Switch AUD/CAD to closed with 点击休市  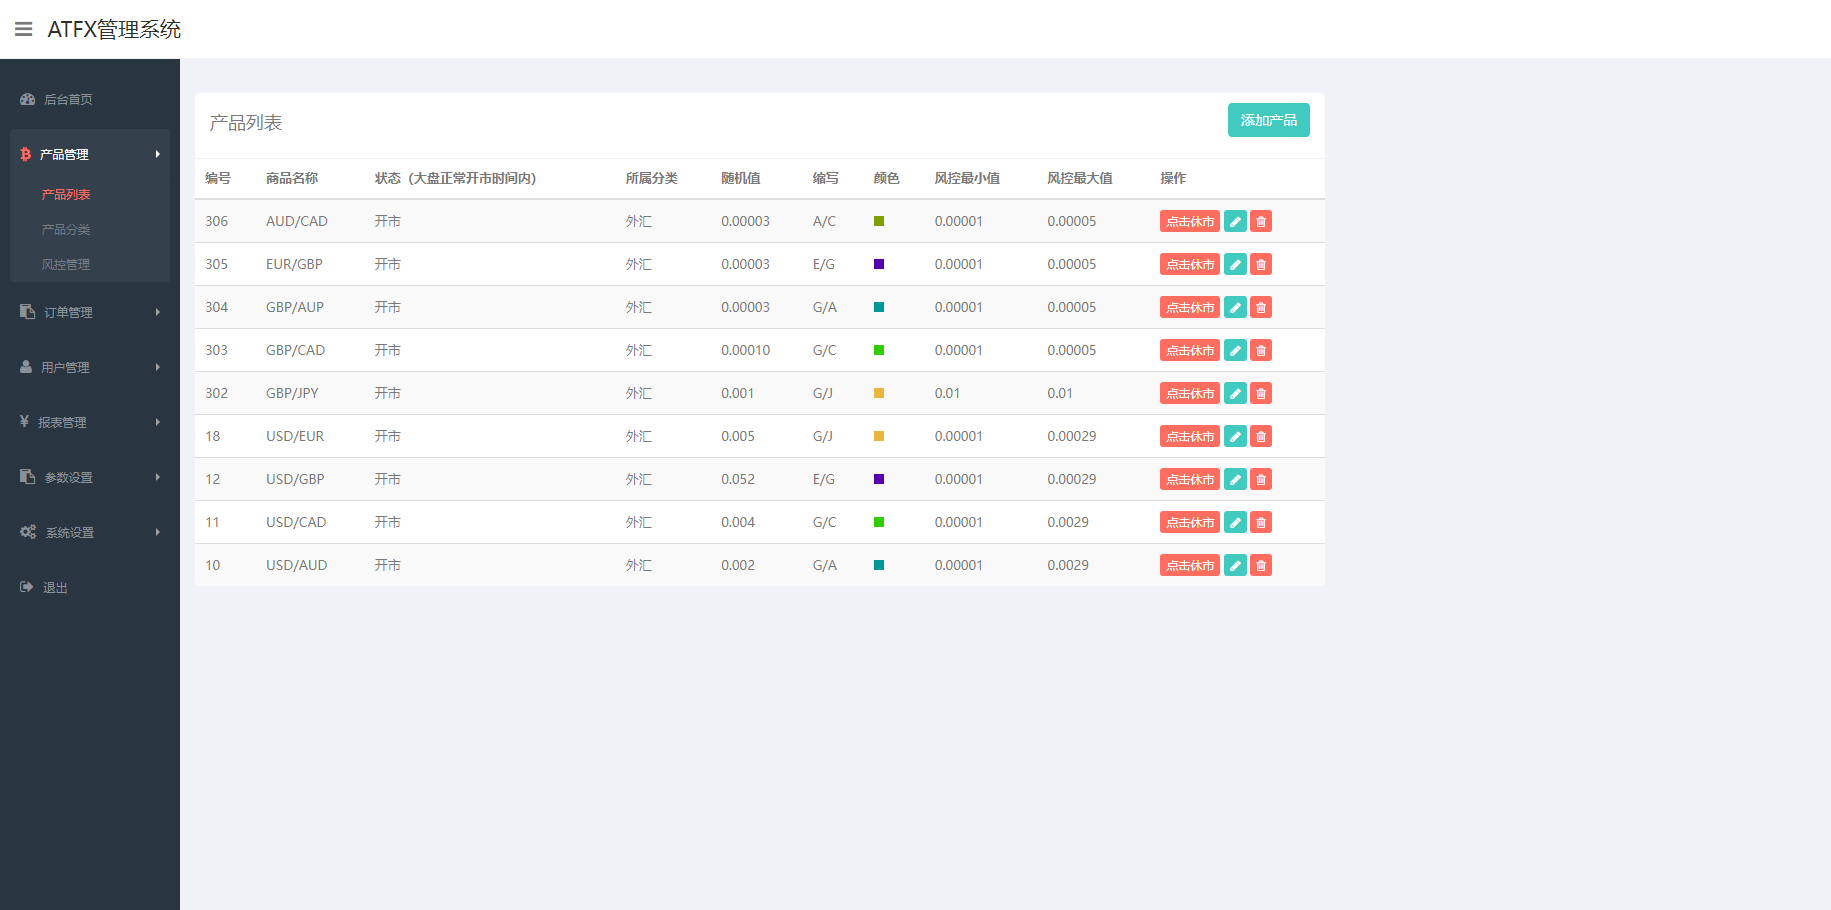(x=1189, y=221)
